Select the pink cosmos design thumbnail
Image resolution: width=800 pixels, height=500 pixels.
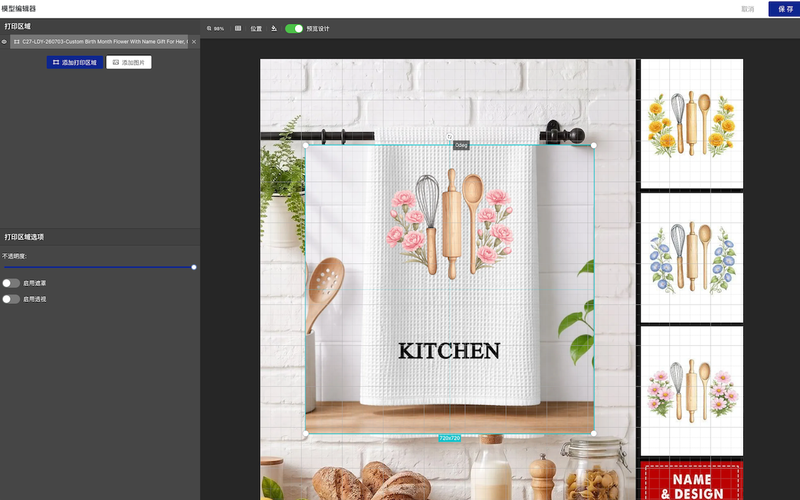(x=692, y=391)
